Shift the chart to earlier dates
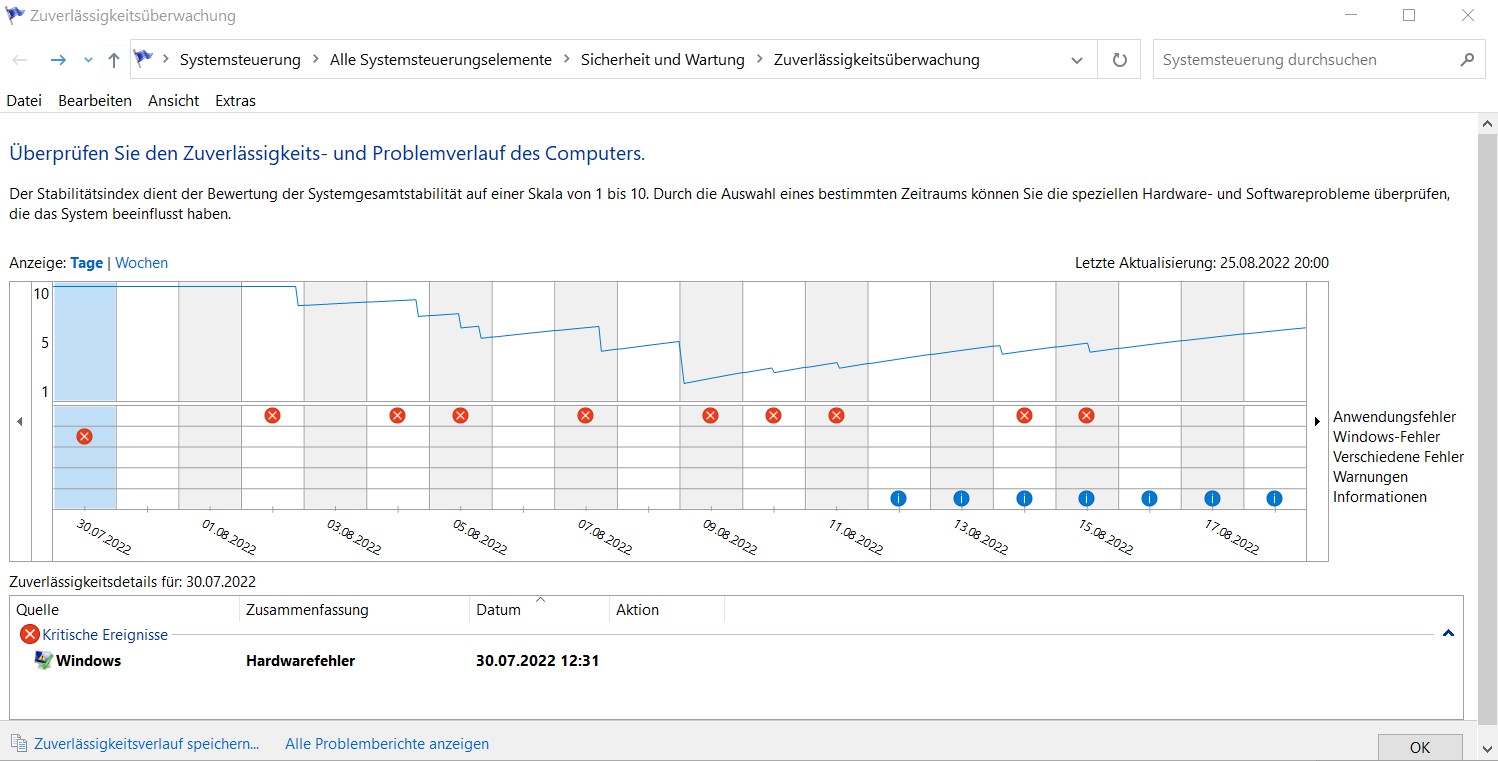This screenshot has width=1498, height=761. [x=20, y=422]
